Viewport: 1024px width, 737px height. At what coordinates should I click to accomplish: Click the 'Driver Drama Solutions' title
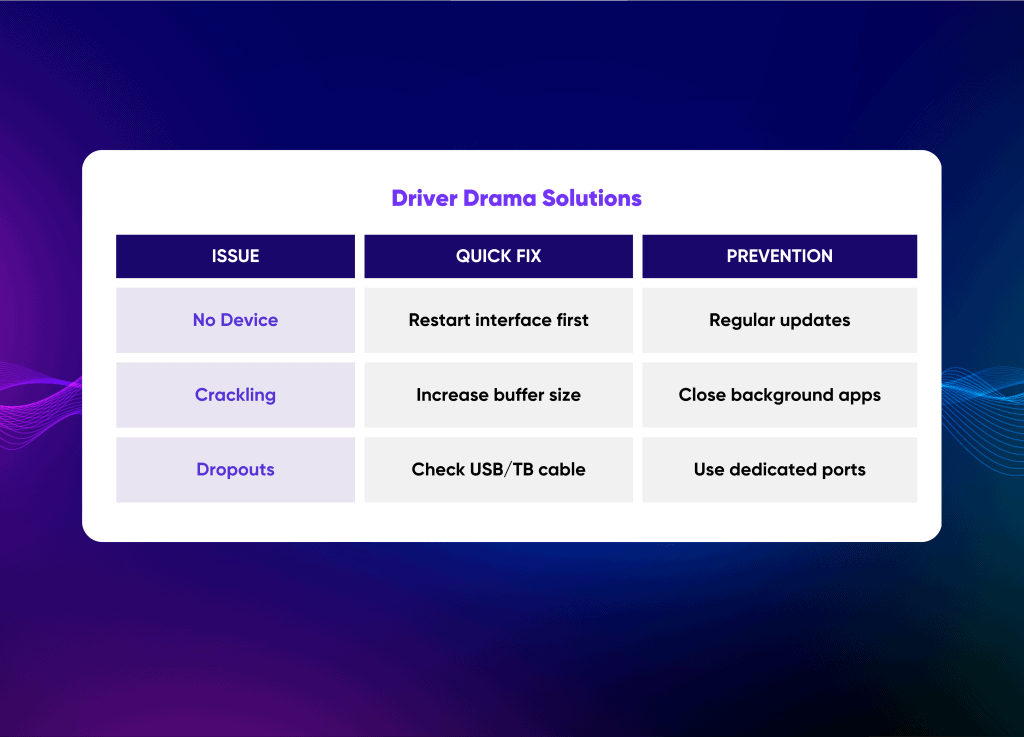tap(516, 198)
